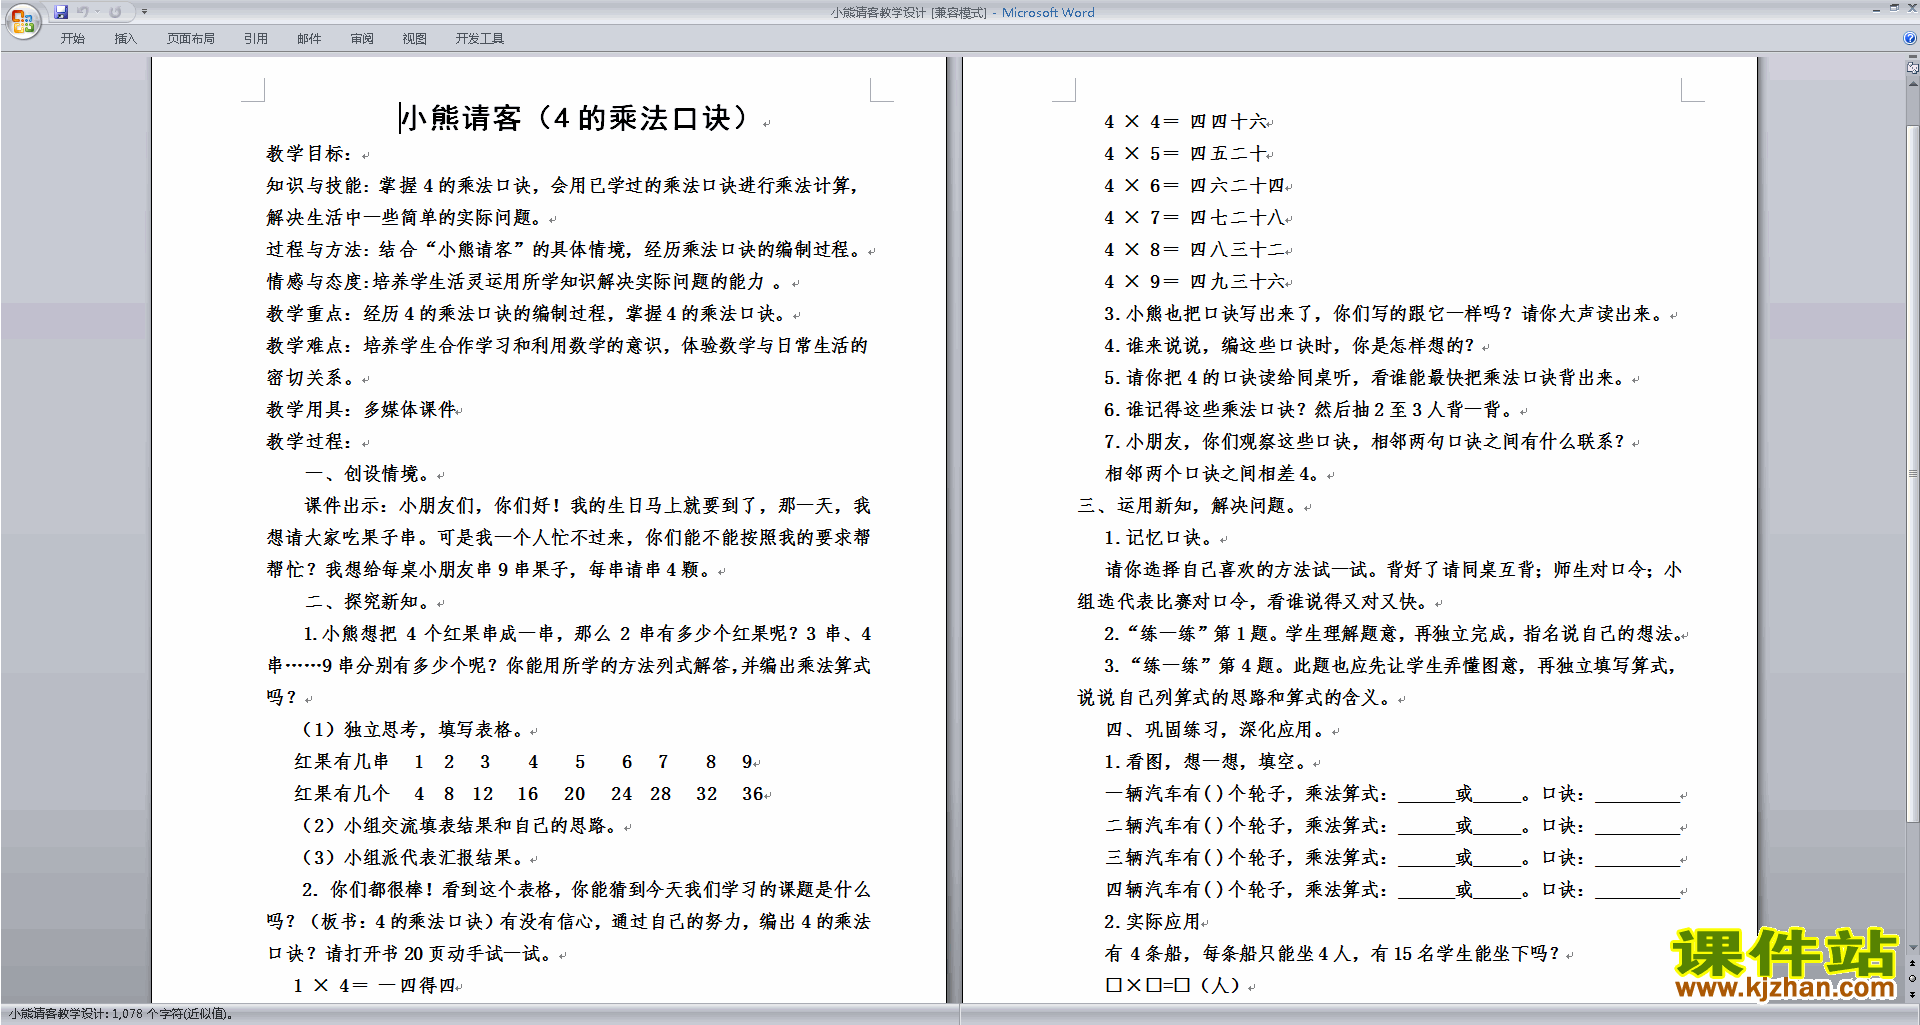Screen dimensions: 1920x1025
Task: Click the line 教学目标：
Action: coord(309,153)
